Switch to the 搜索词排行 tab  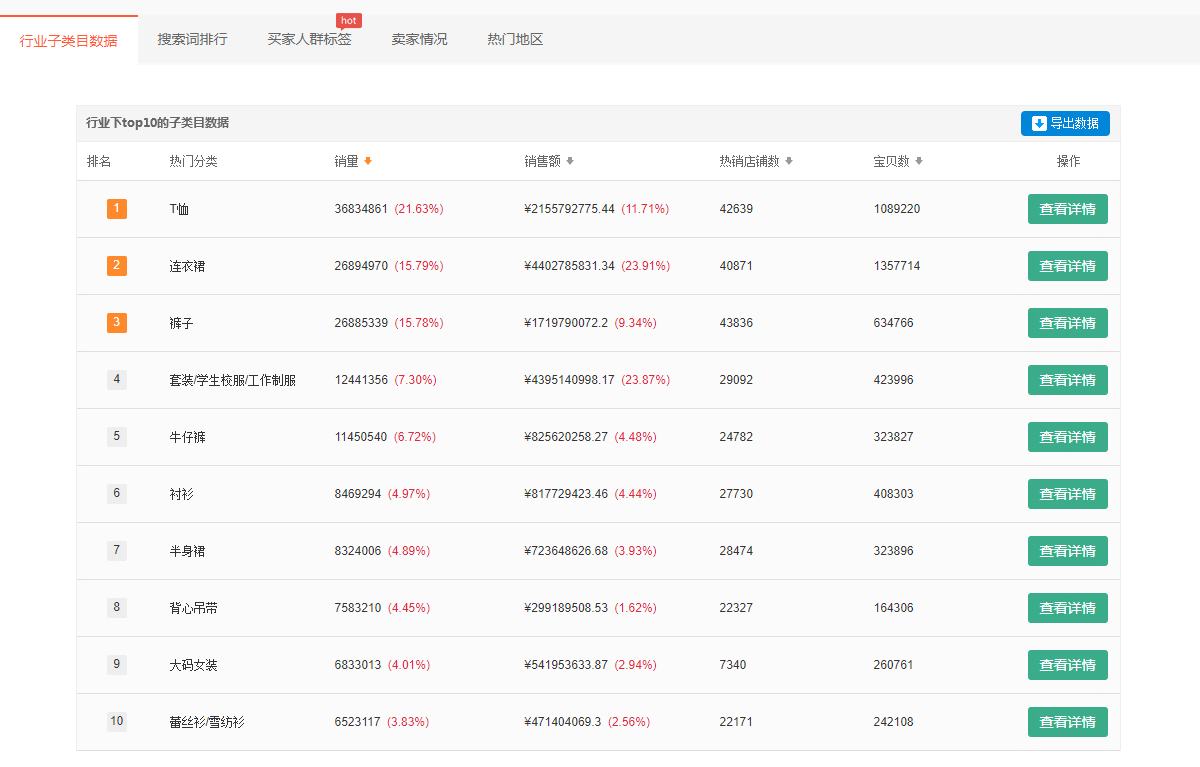tap(192, 40)
